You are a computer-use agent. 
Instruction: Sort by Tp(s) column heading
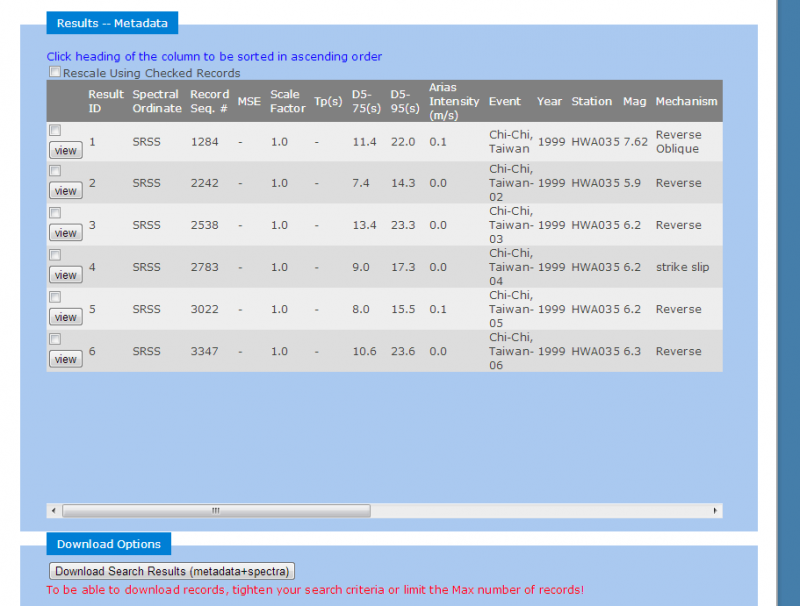pos(328,102)
